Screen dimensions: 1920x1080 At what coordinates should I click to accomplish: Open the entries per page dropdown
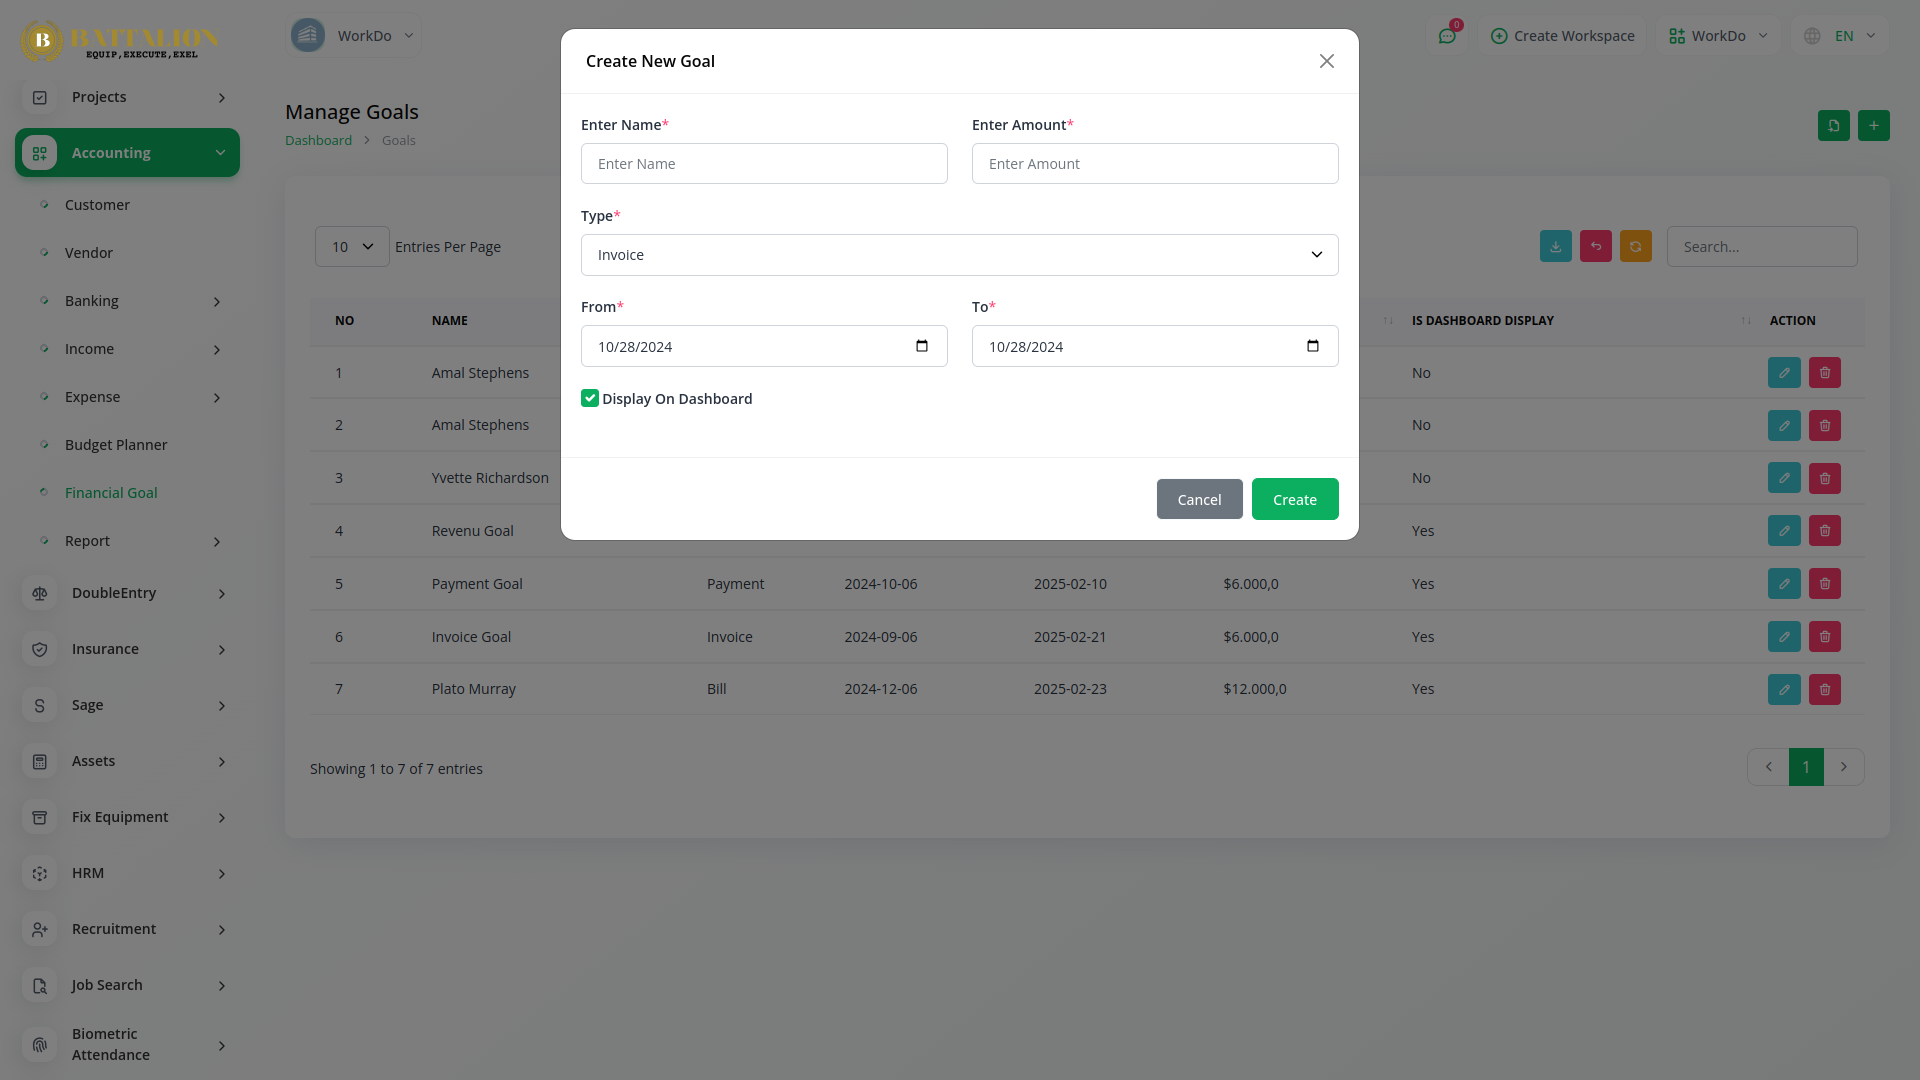click(x=352, y=247)
